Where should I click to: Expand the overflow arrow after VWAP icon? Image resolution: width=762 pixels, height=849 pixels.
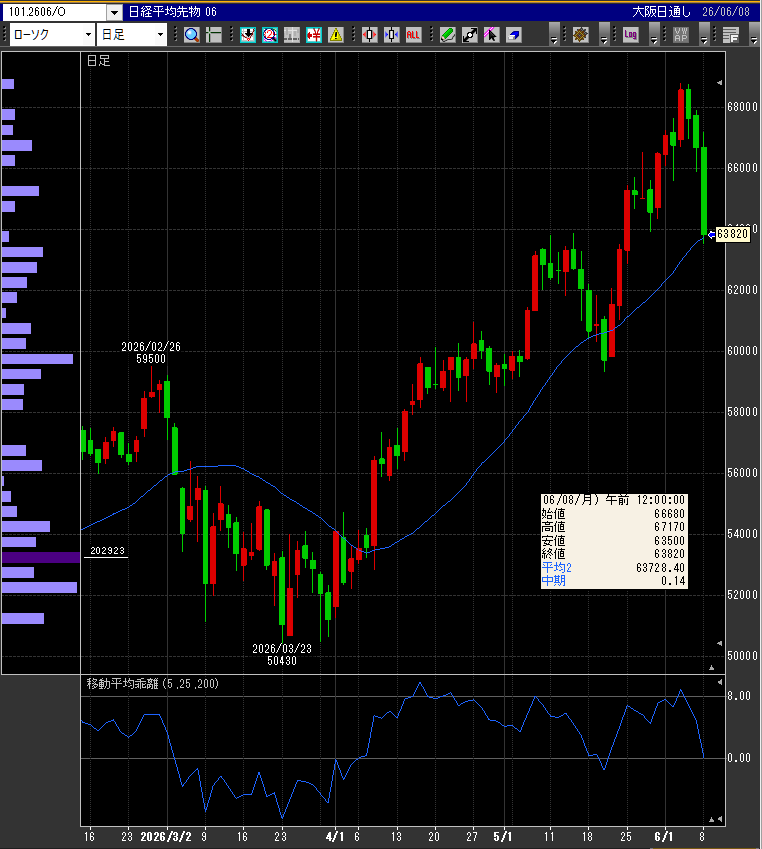[x=704, y=35]
